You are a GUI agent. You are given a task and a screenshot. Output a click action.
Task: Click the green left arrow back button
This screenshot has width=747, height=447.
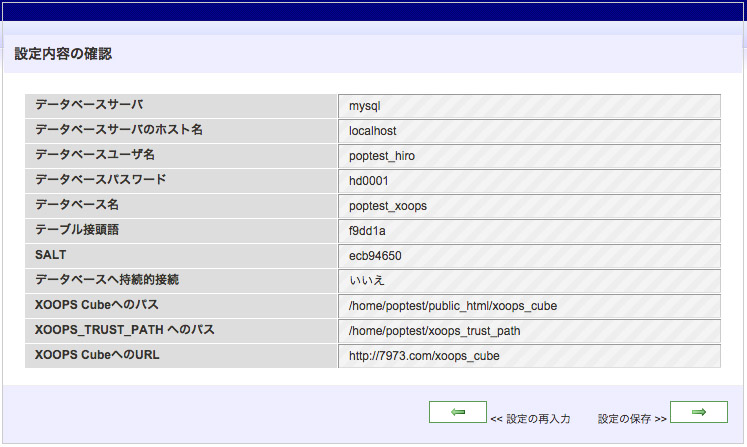(457, 412)
